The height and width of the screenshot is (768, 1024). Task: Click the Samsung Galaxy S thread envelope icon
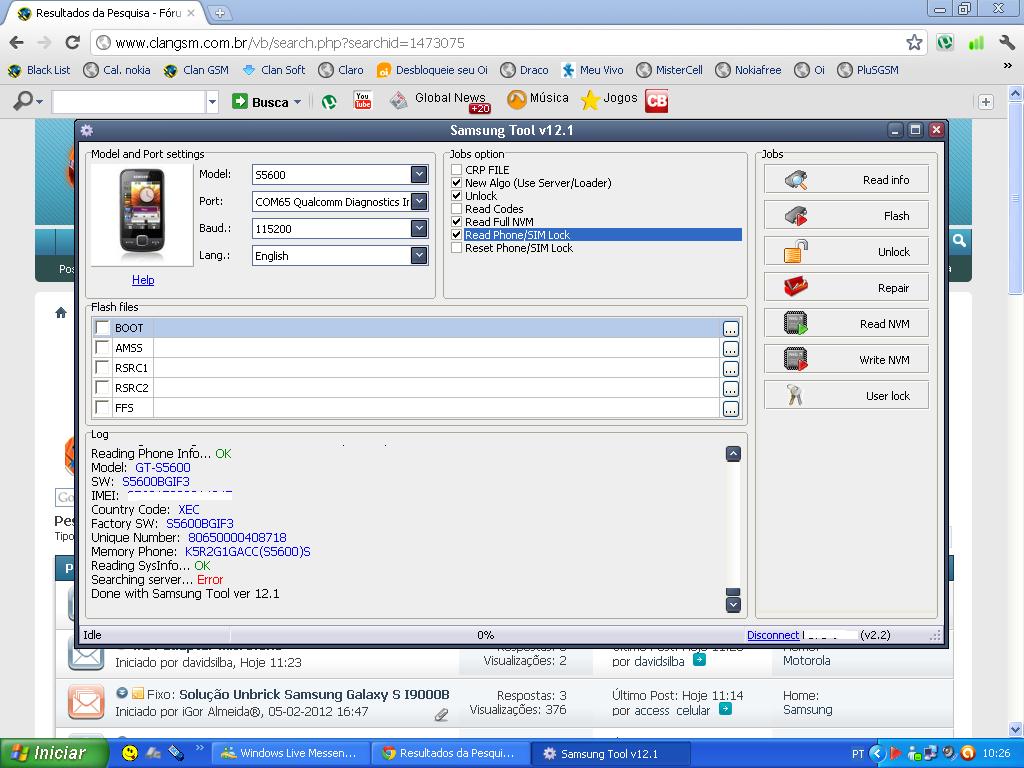86,702
